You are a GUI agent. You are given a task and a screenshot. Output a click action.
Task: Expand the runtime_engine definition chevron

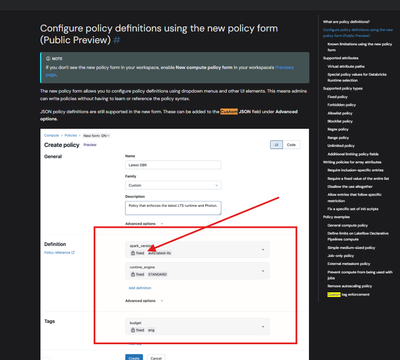[x=263, y=271]
